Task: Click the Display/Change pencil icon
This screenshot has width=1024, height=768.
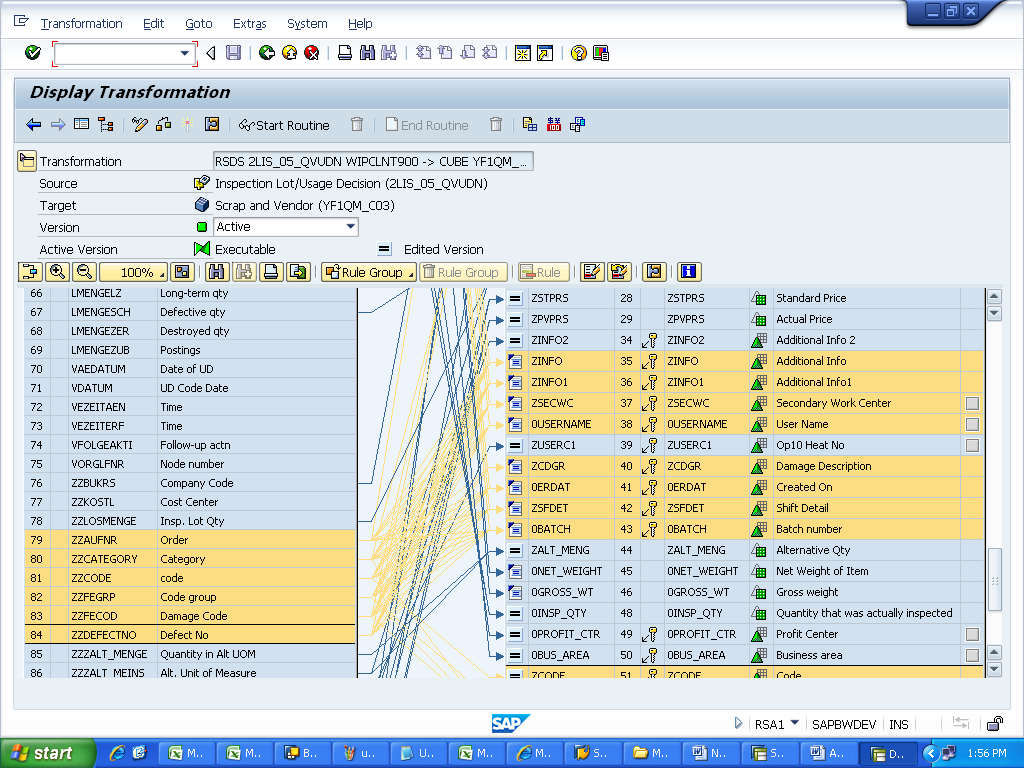Action: (x=139, y=125)
